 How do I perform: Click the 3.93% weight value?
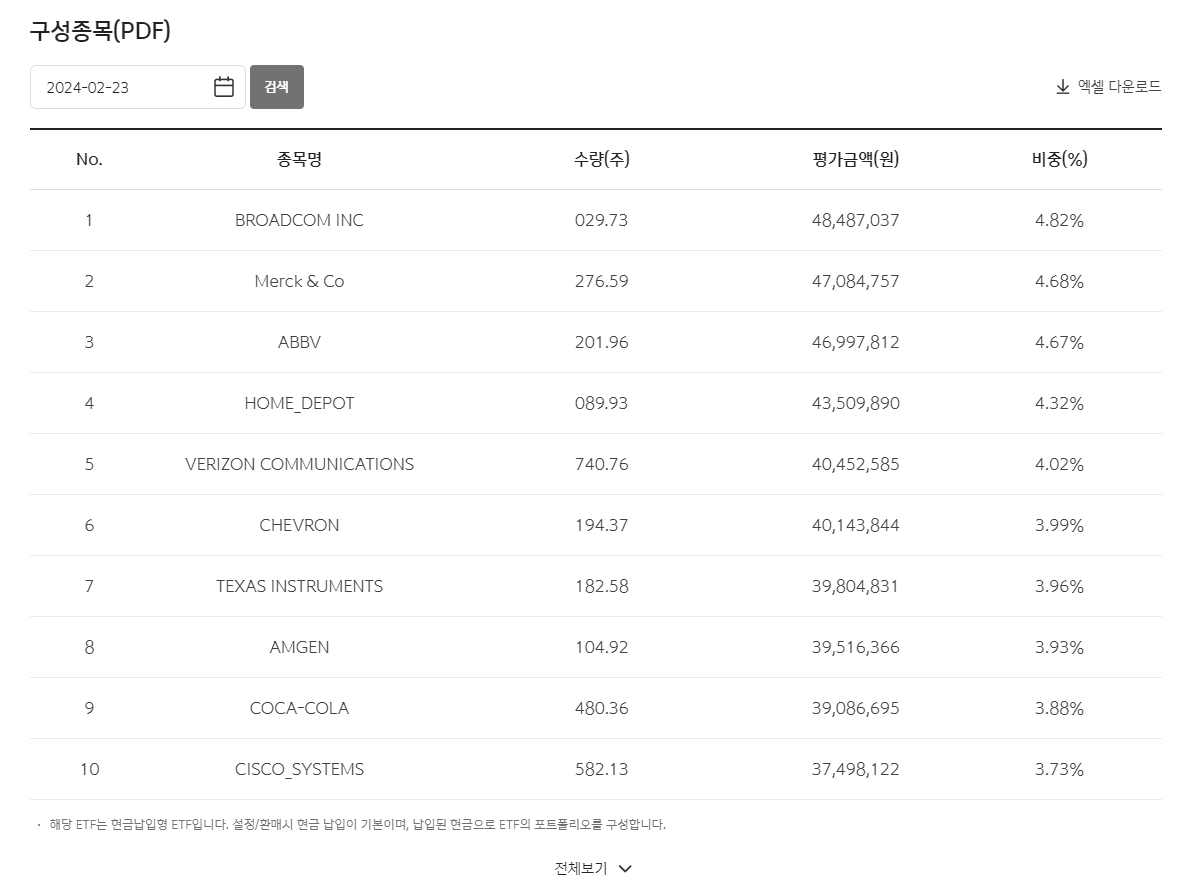[1060, 647]
